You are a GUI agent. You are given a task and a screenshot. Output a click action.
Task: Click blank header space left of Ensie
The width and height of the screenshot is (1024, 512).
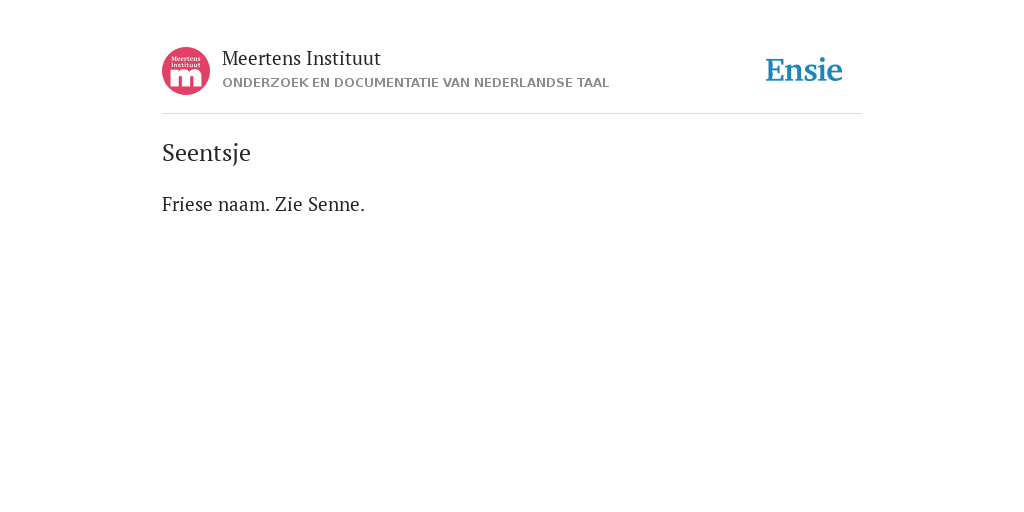coord(686,70)
